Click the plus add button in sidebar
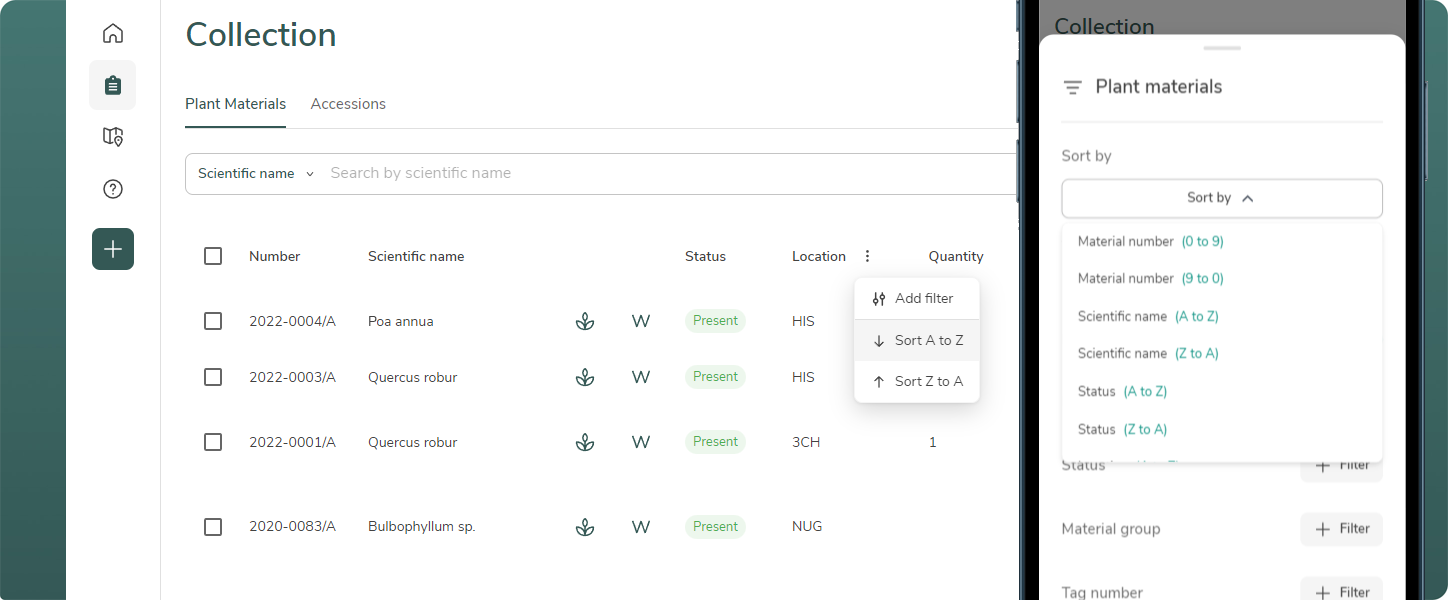The height and width of the screenshot is (600, 1448). 113,249
